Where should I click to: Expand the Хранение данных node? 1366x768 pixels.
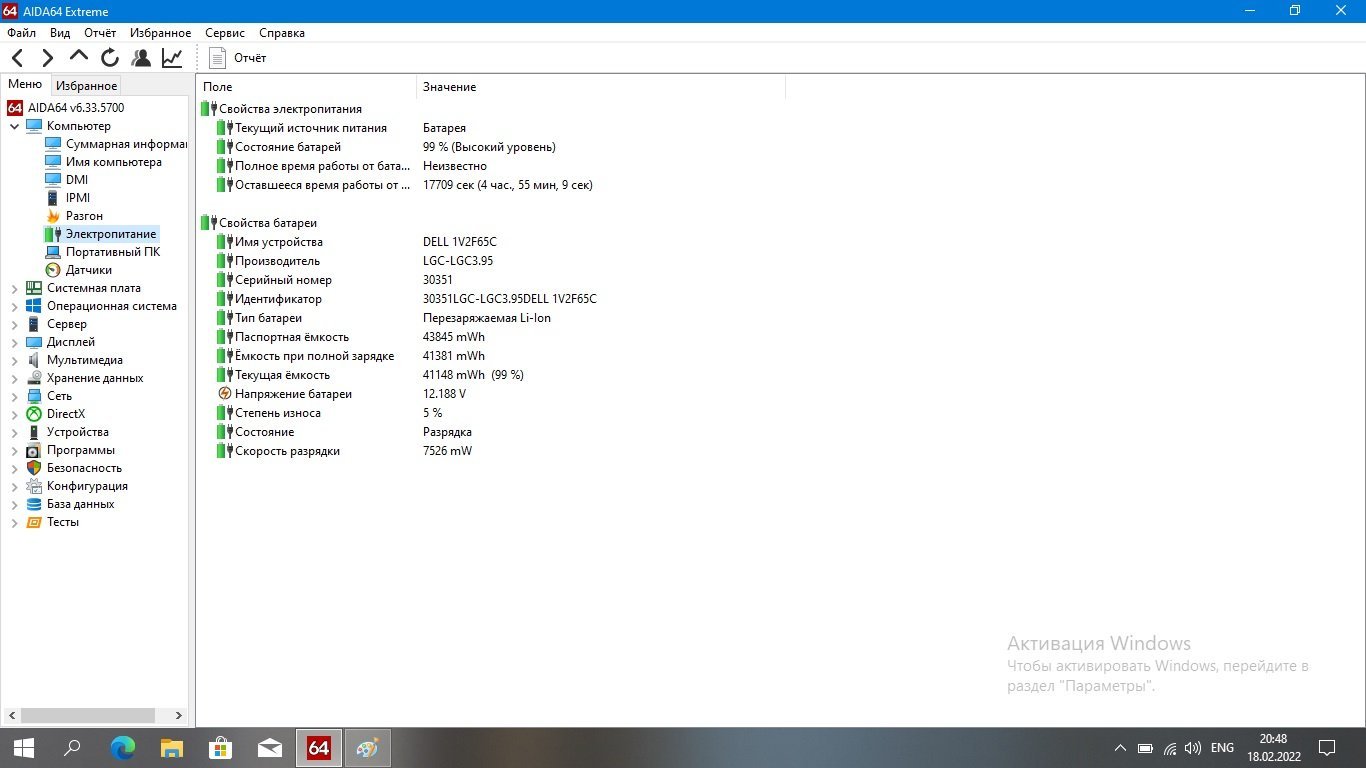pos(14,379)
